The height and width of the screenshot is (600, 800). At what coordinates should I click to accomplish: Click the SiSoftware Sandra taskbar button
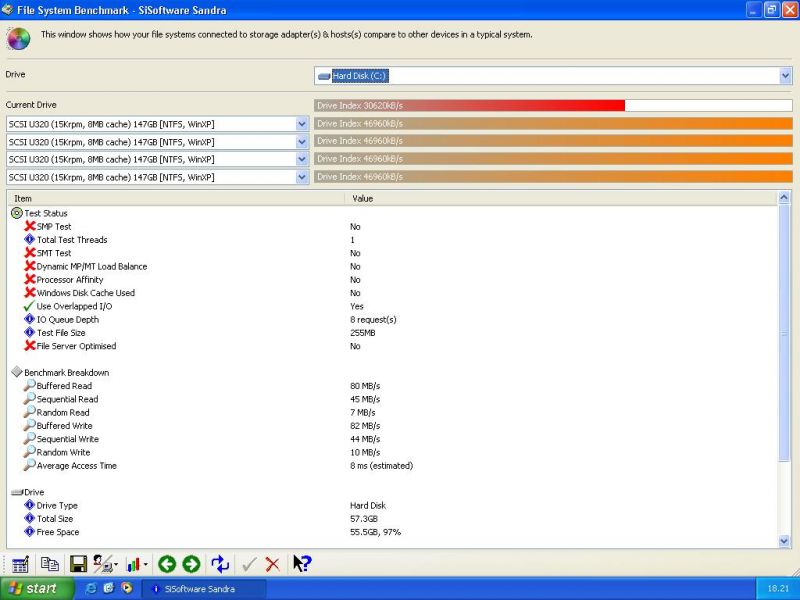pyautogui.click(x=204, y=588)
